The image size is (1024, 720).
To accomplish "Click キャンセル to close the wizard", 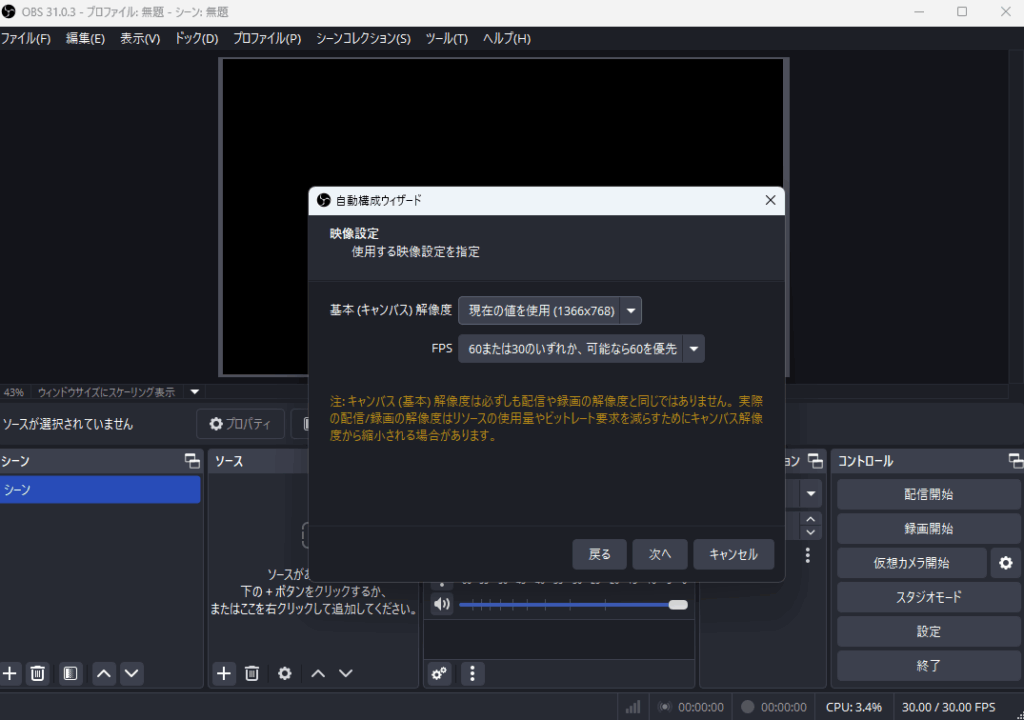I will pyautogui.click(x=733, y=554).
